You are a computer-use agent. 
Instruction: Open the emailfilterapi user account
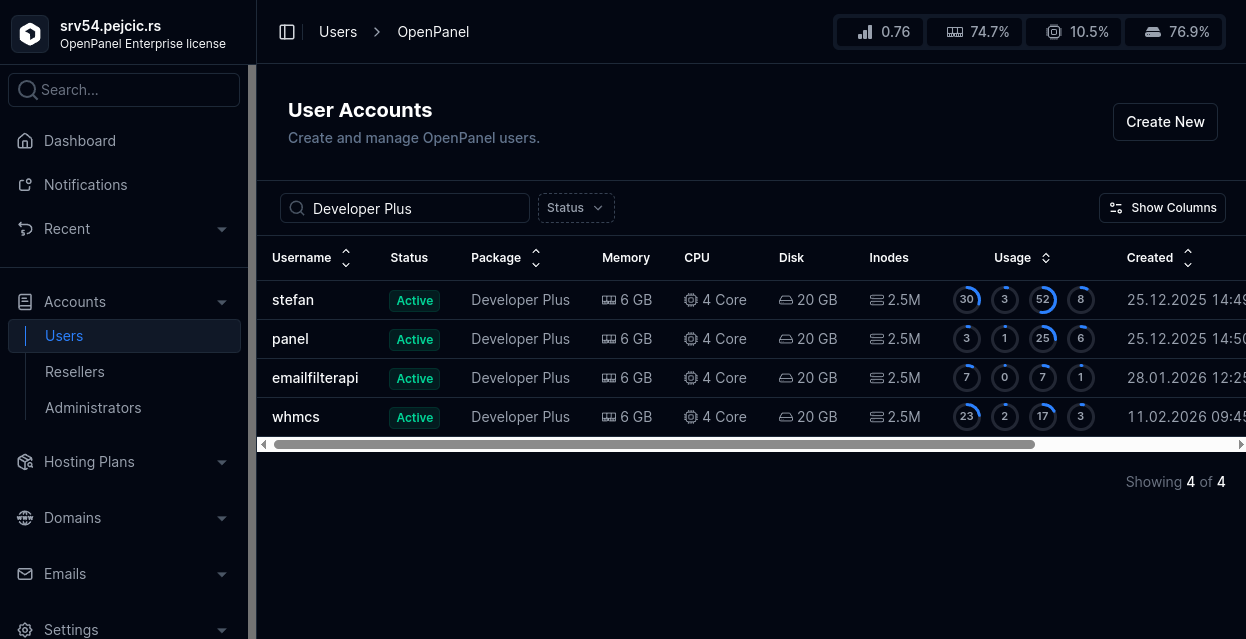[315, 378]
